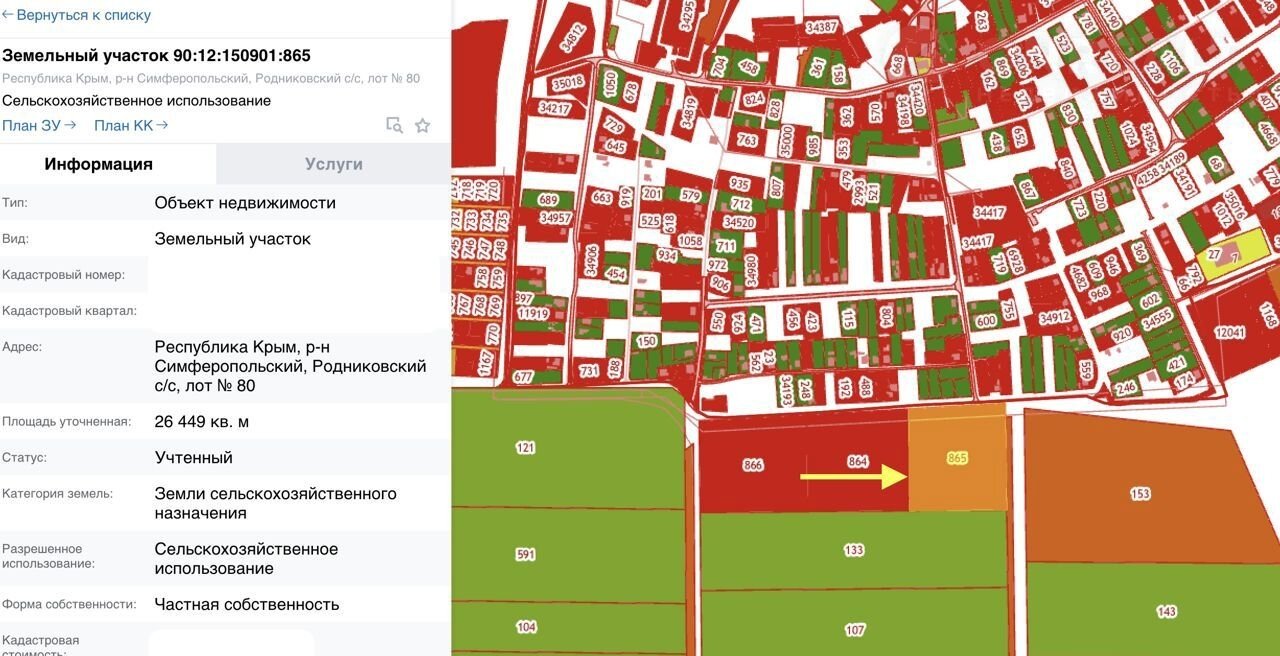Viewport: 1280px width, 656px height.
Task: Select green parcel 133 on the map
Action: [x=853, y=551]
